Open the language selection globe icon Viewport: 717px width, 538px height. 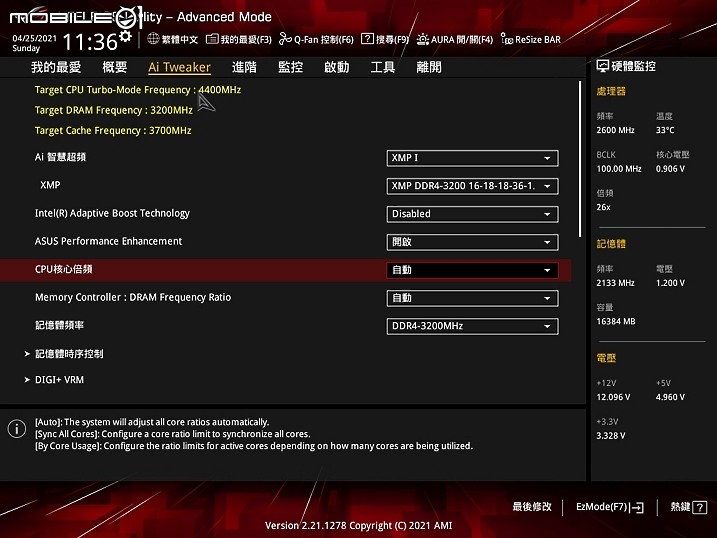[153, 39]
